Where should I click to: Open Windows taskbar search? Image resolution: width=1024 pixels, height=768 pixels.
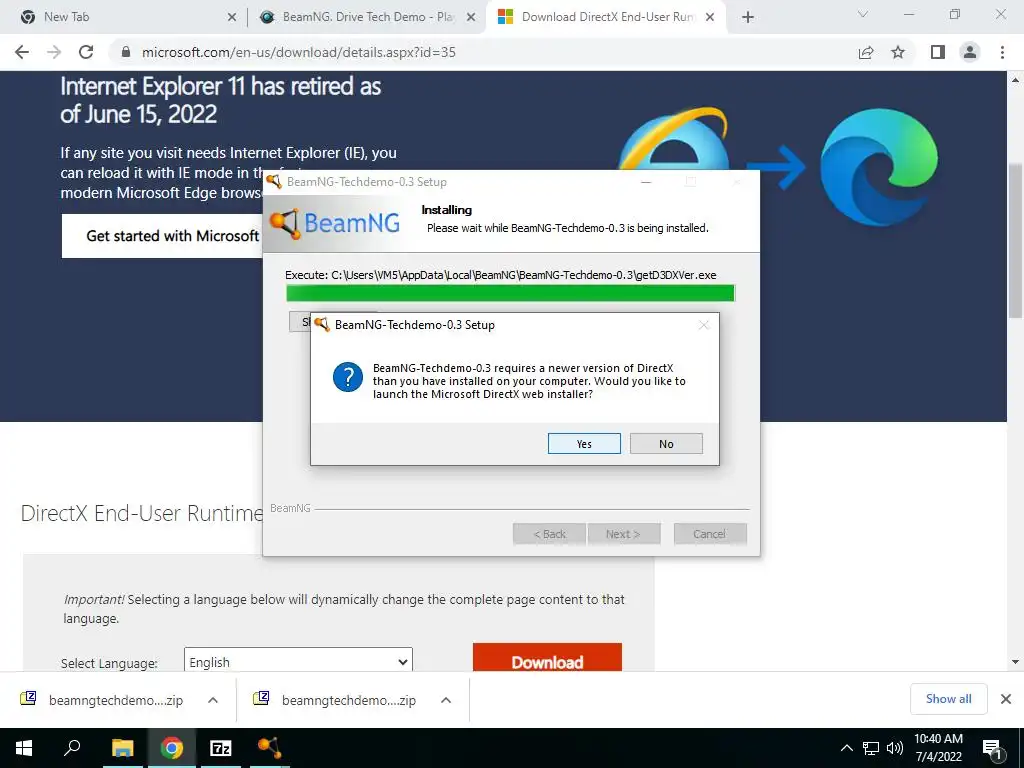72,748
